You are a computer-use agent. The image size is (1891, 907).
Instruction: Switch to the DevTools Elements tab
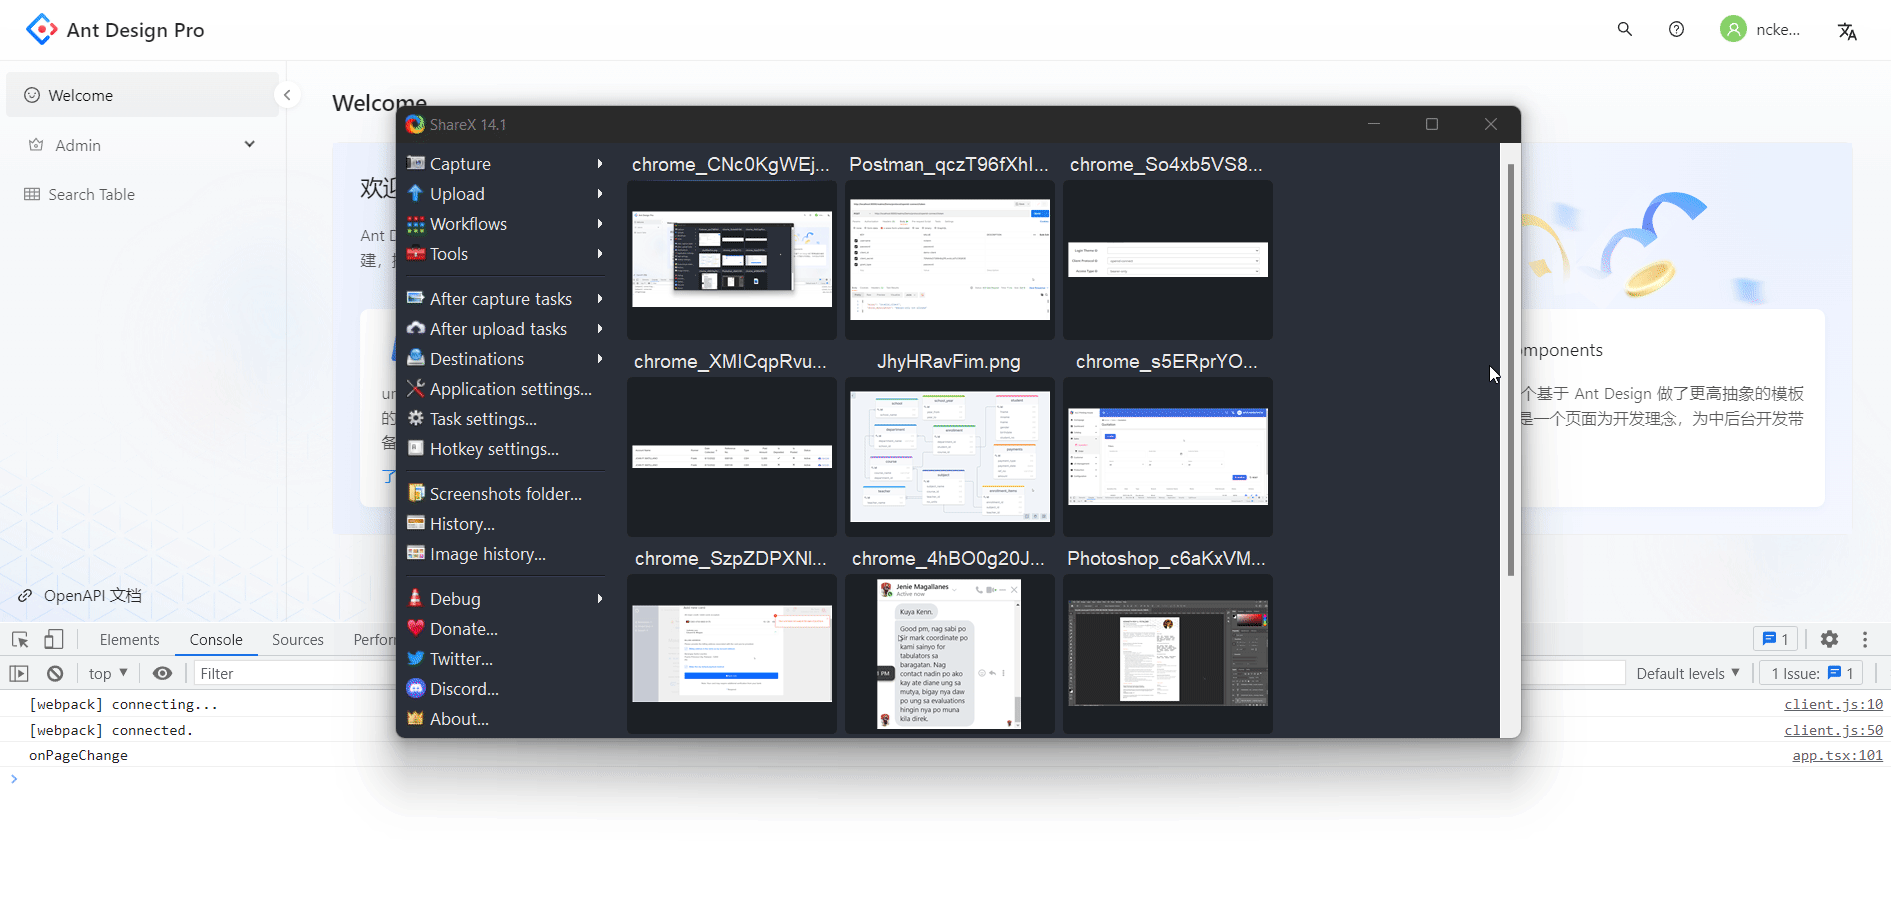(129, 640)
